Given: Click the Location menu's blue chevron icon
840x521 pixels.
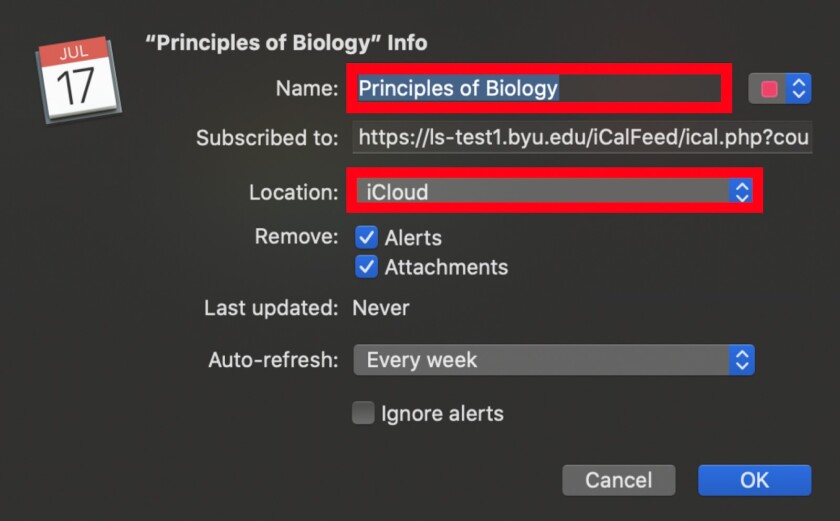Looking at the screenshot, I should coord(741,192).
